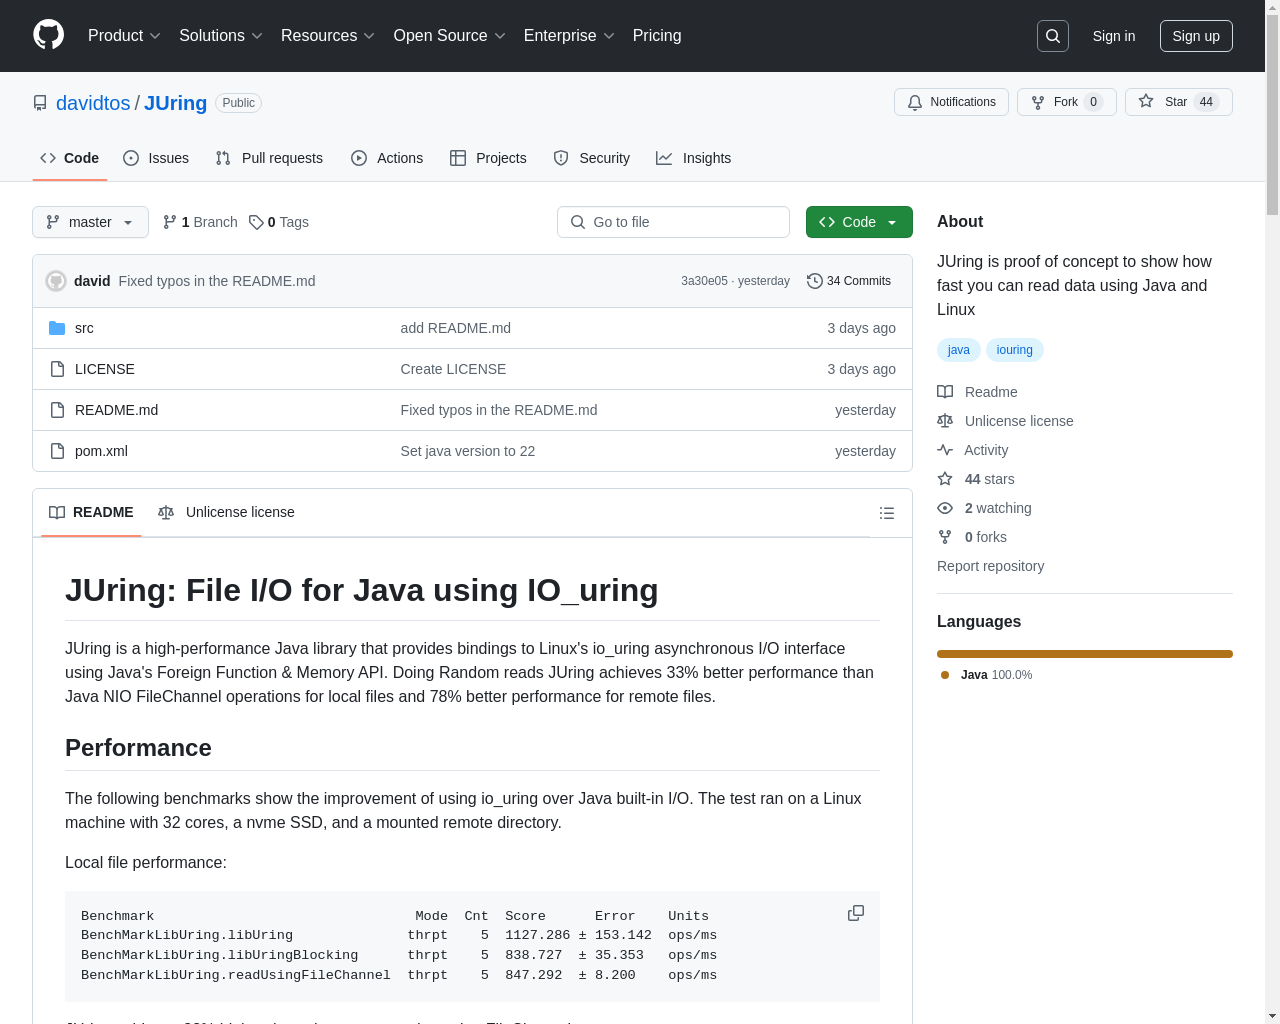The width and height of the screenshot is (1280, 1024).
Task: Switch to the Projects tab
Action: point(488,158)
